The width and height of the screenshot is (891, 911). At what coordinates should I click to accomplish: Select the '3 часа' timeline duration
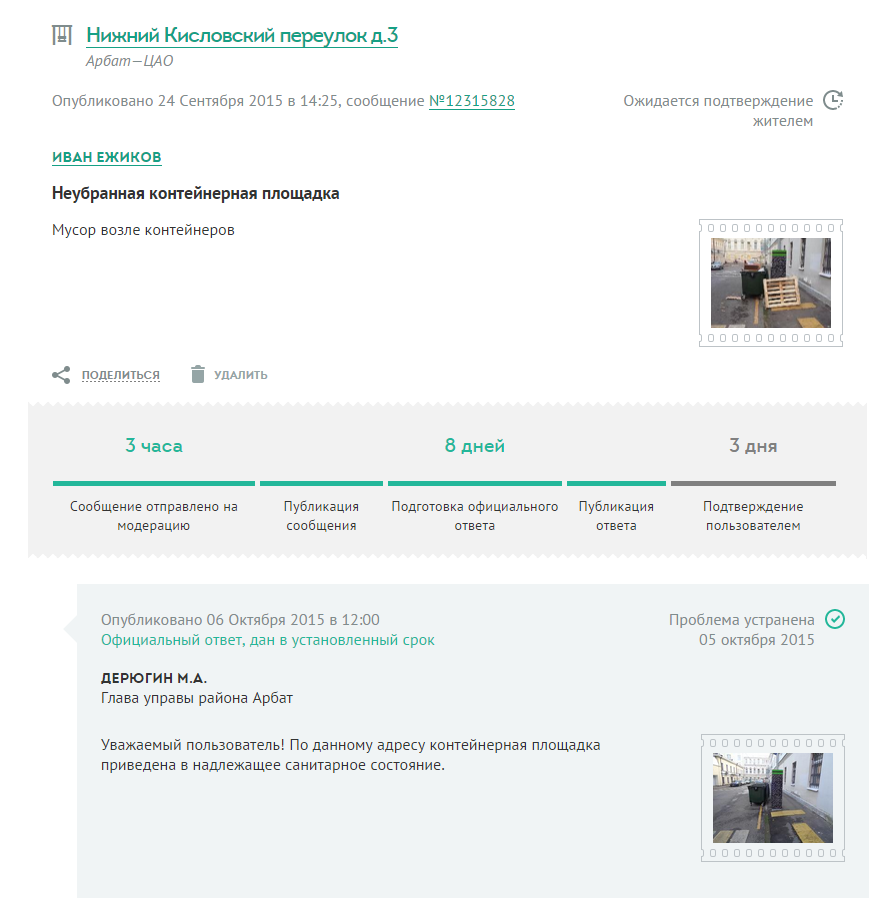click(x=154, y=446)
